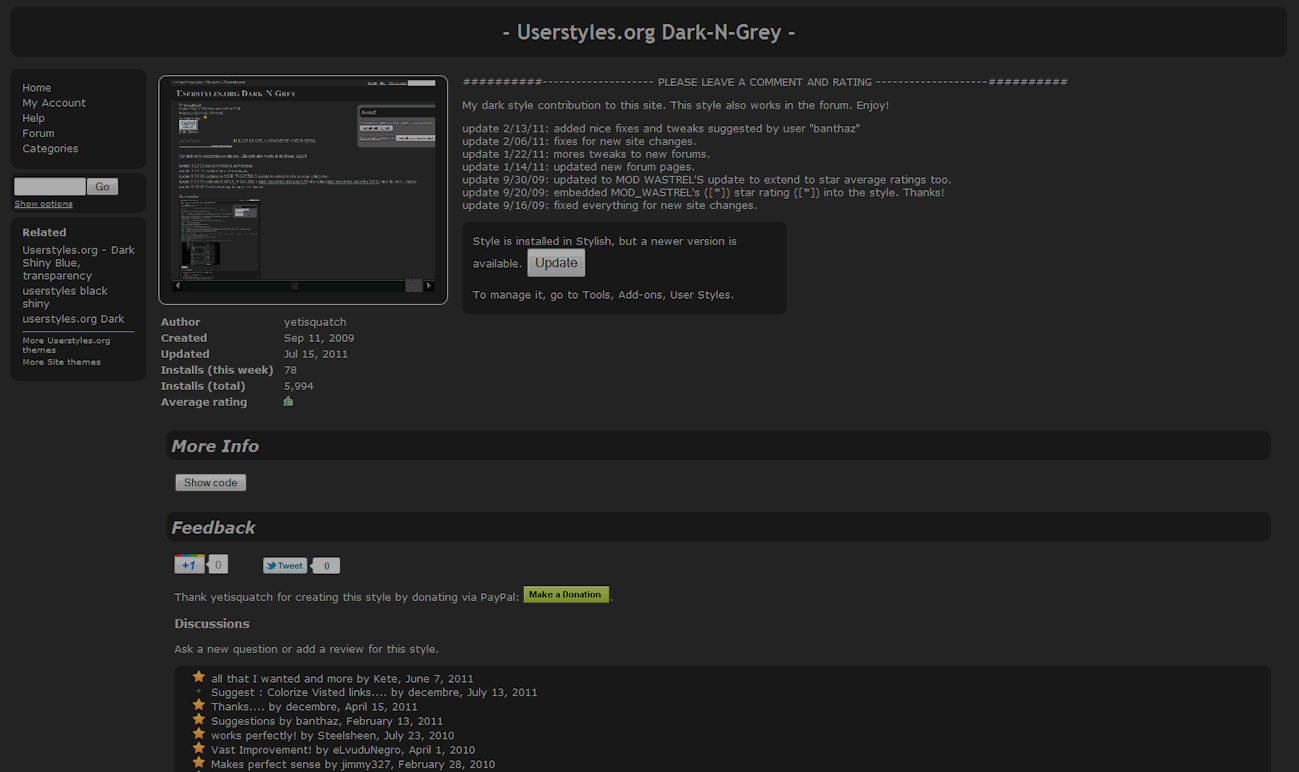
Task: Click the Make a Donation PayPal badge
Action: (x=566, y=593)
